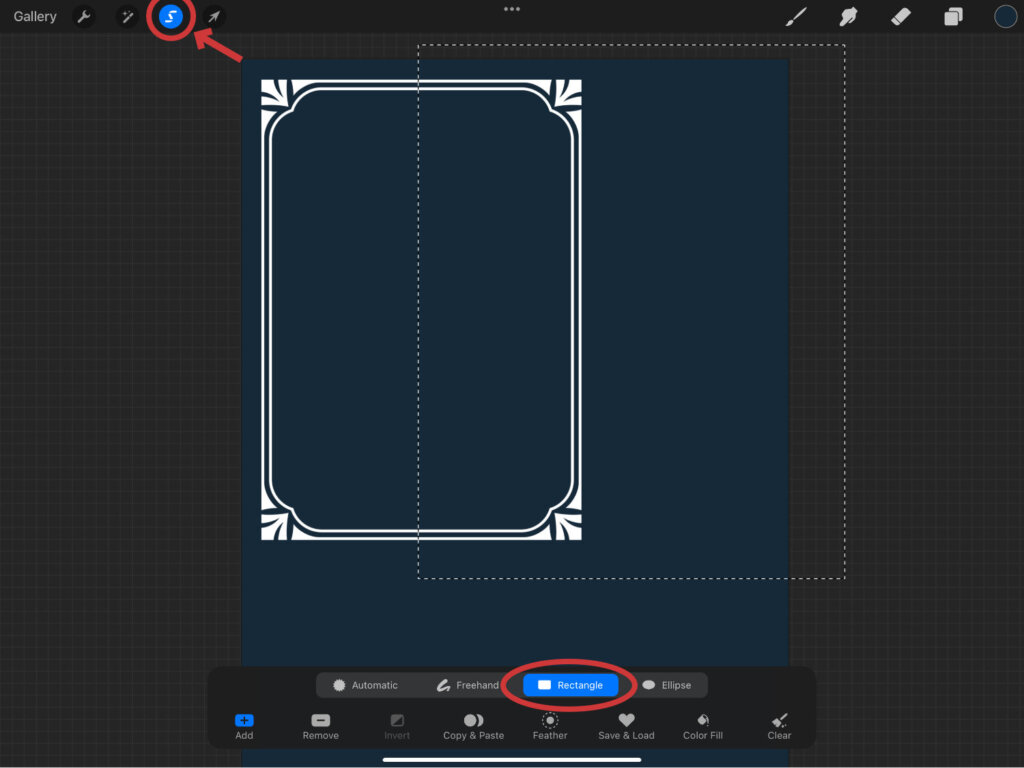This screenshot has height=768, width=1024.
Task: Activate the Transform arrow tool
Action: (x=213, y=17)
